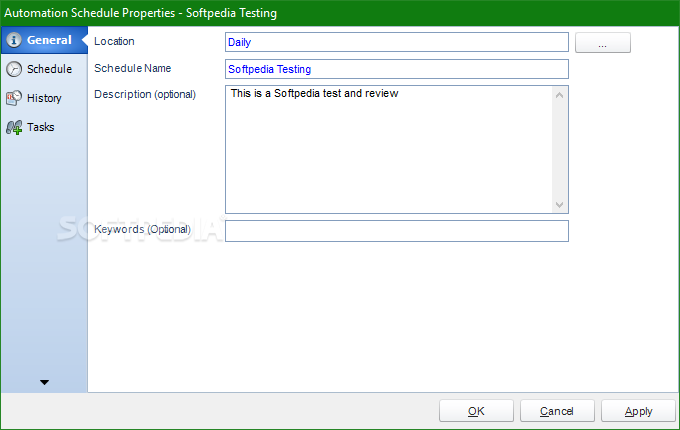Click the Cancel button
This screenshot has width=680, height=430.
click(x=557, y=411)
